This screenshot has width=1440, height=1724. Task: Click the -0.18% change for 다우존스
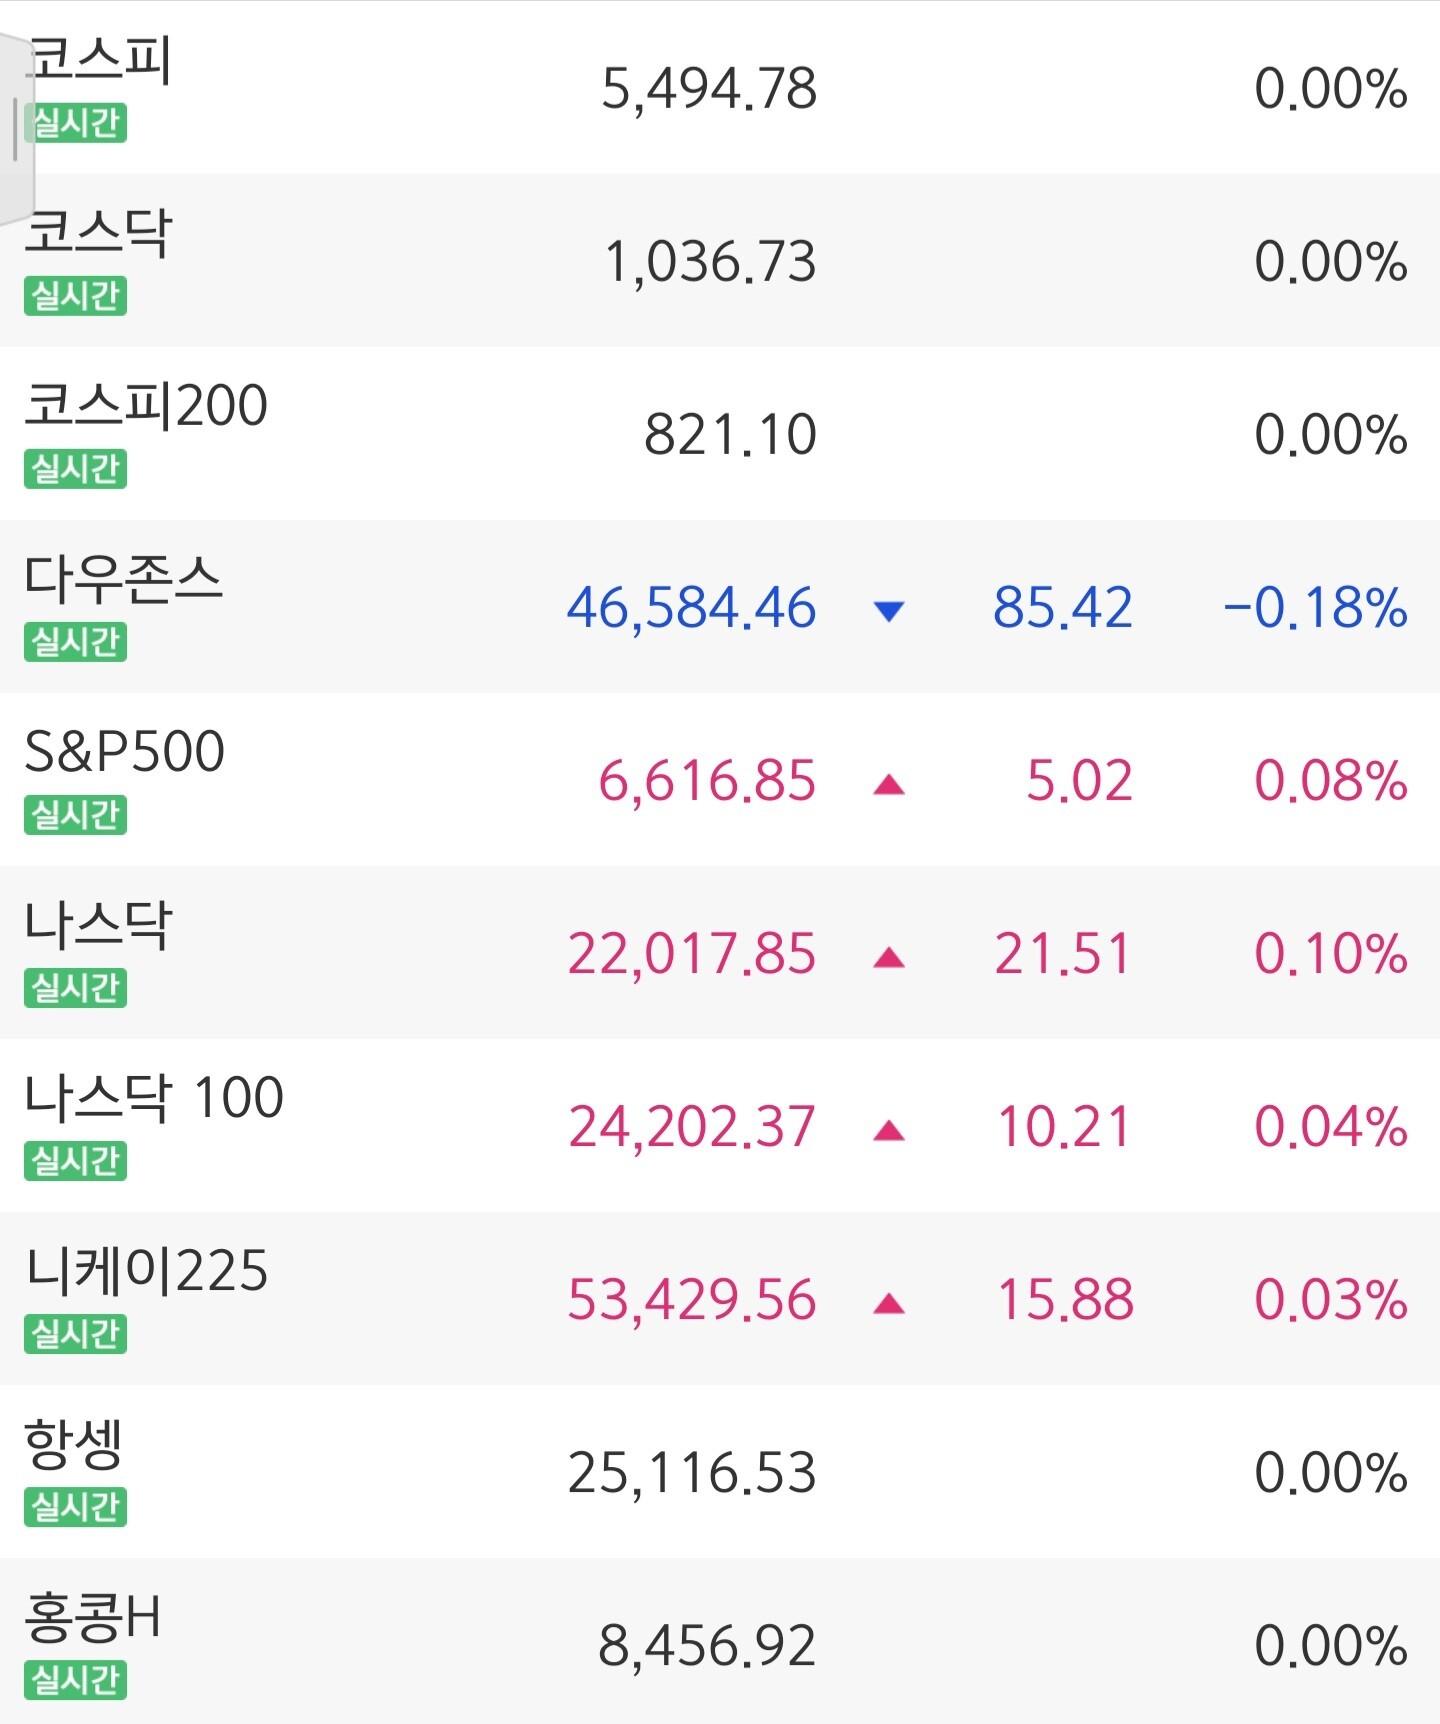tap(1315, 608)
